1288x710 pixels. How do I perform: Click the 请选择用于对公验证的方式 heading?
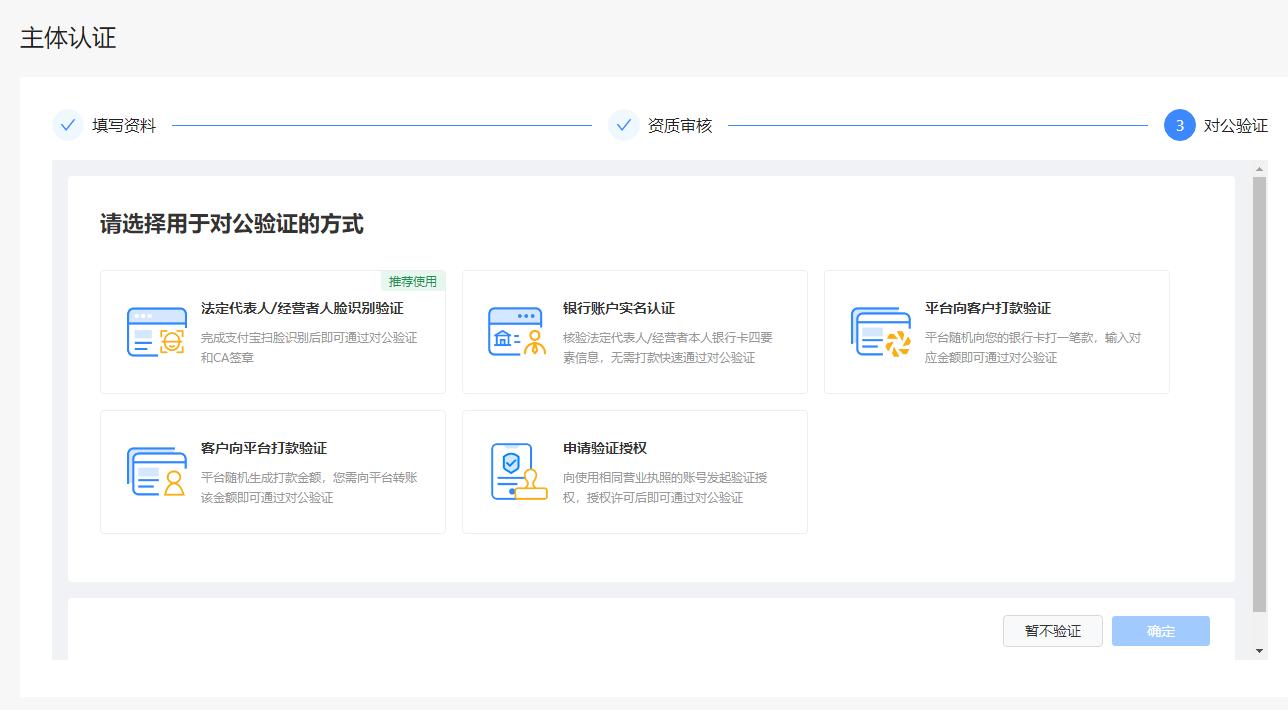coord(232,224)
